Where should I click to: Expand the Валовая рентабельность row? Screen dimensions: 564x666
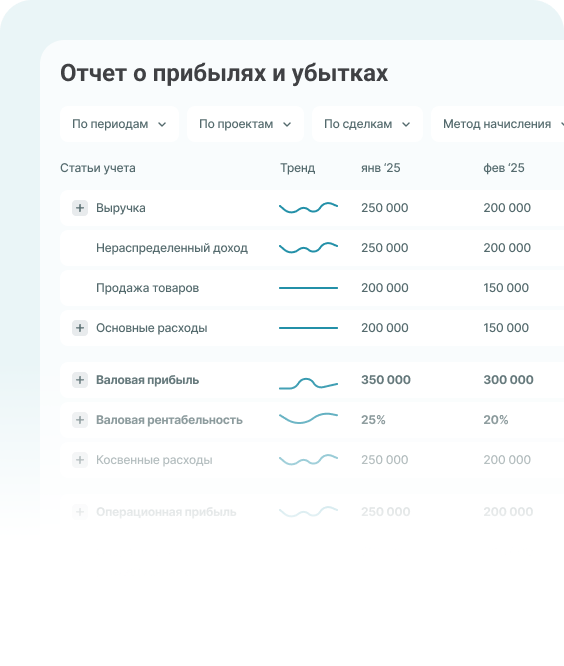(80, 420)
